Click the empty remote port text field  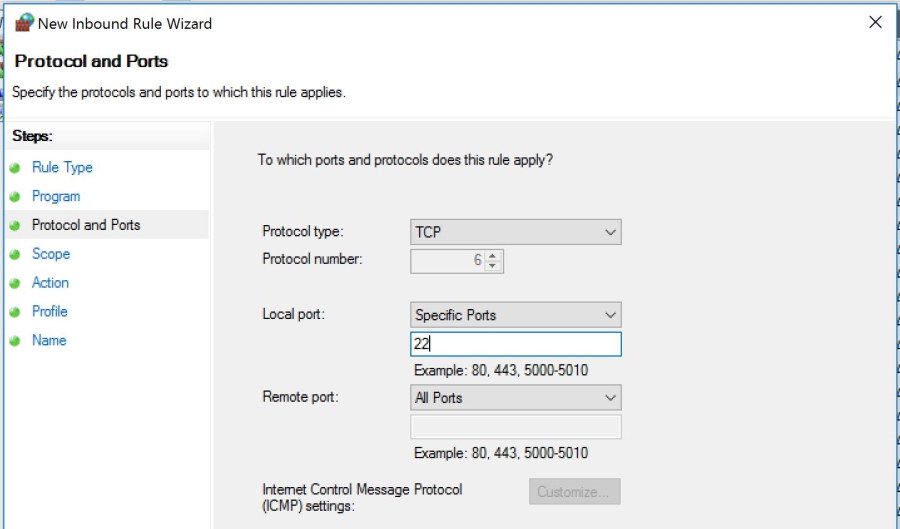[x=515, y=427]
